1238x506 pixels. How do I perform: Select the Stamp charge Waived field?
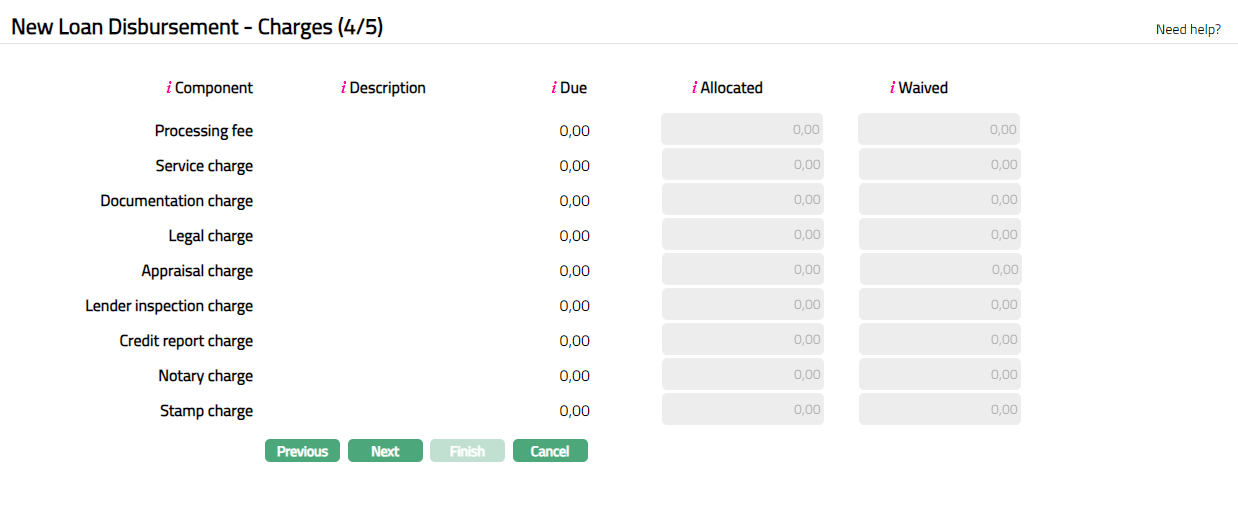(x=939, y=409)
